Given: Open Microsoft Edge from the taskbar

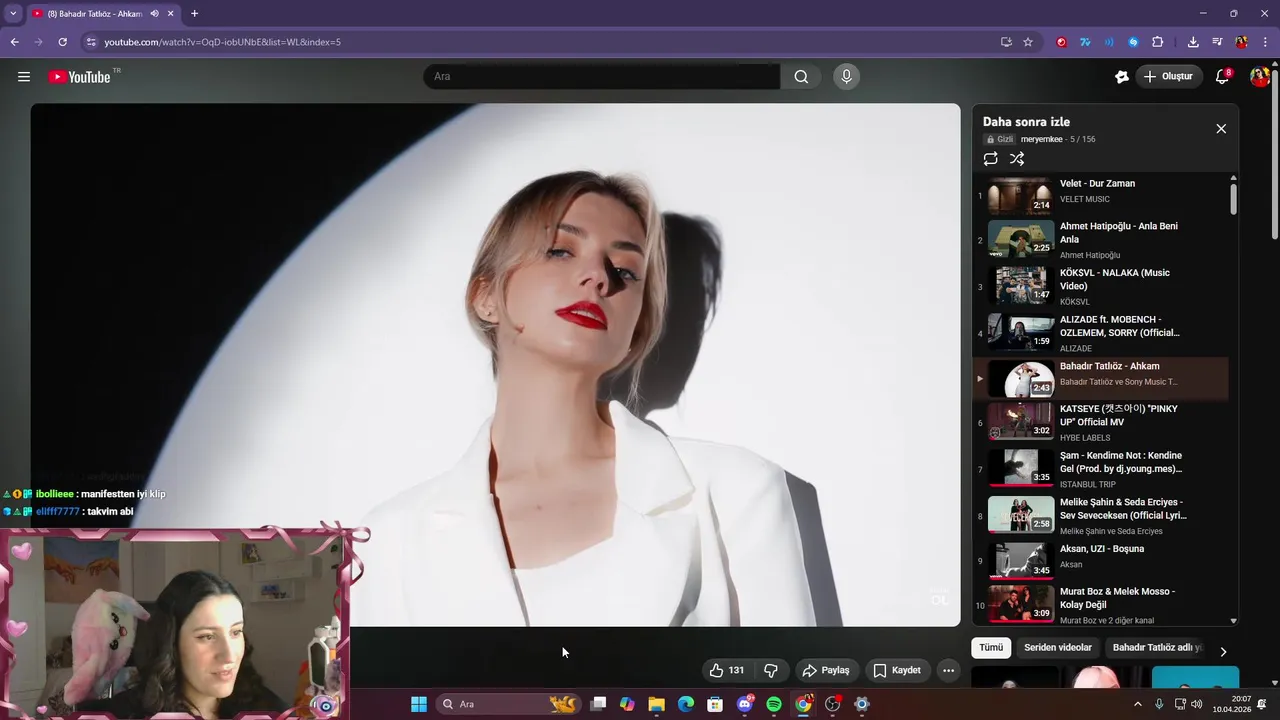Looking at the screenshot, I should [x=686, y=704].
